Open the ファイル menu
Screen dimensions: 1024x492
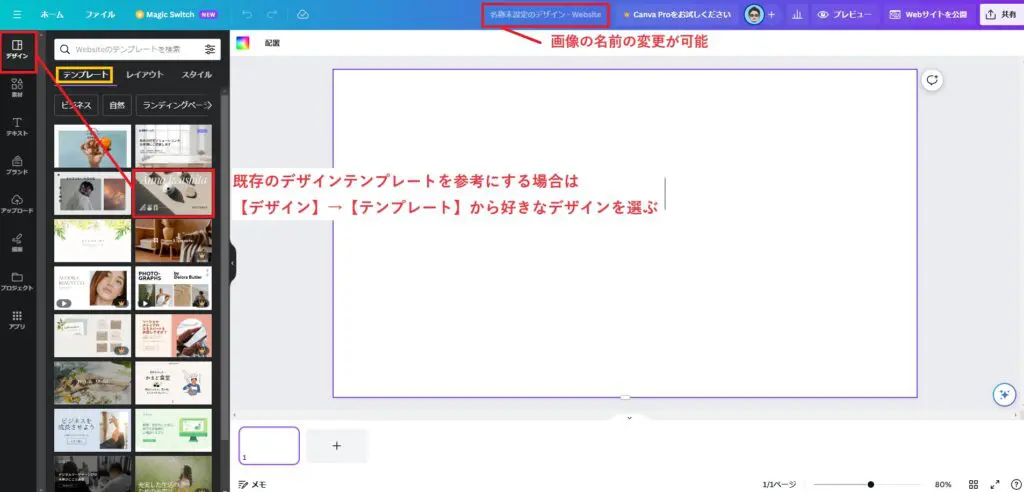pos(100,14)
